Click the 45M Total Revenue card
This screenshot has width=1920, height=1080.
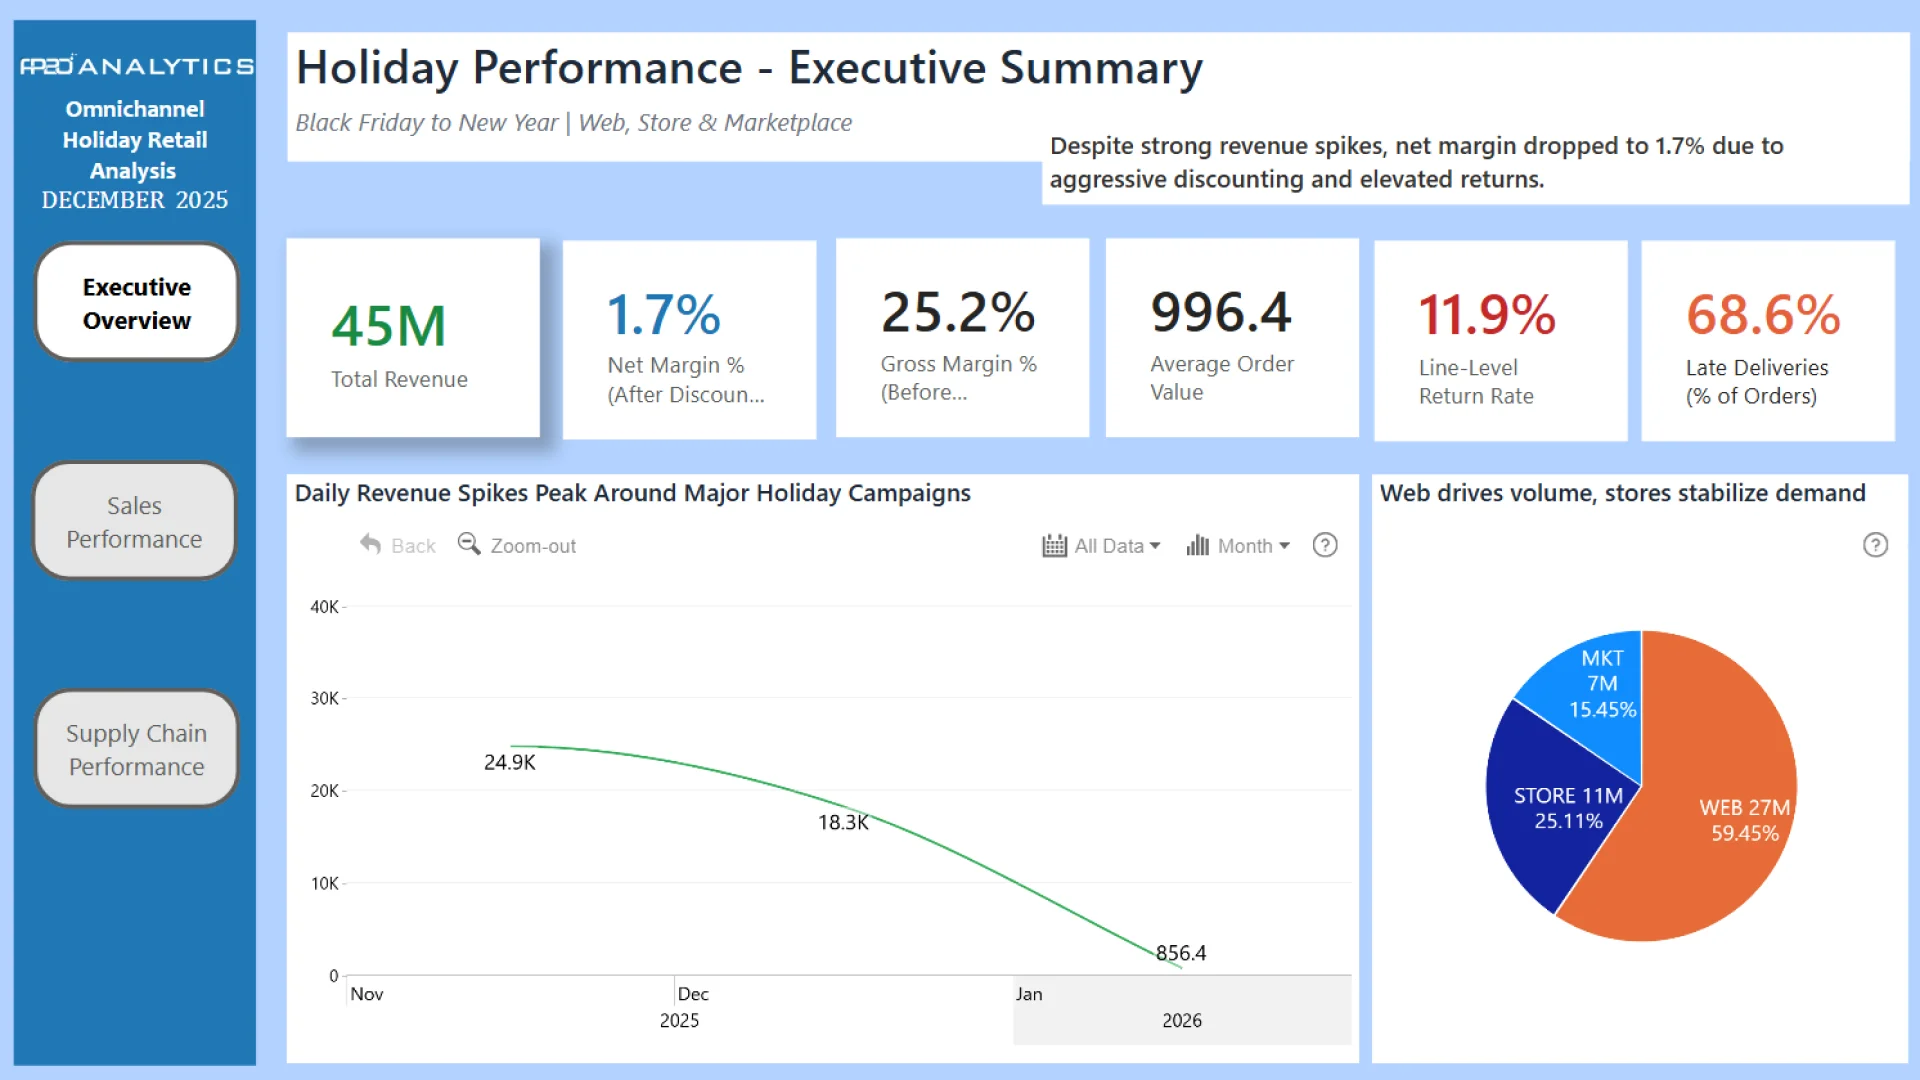(413, 338)
